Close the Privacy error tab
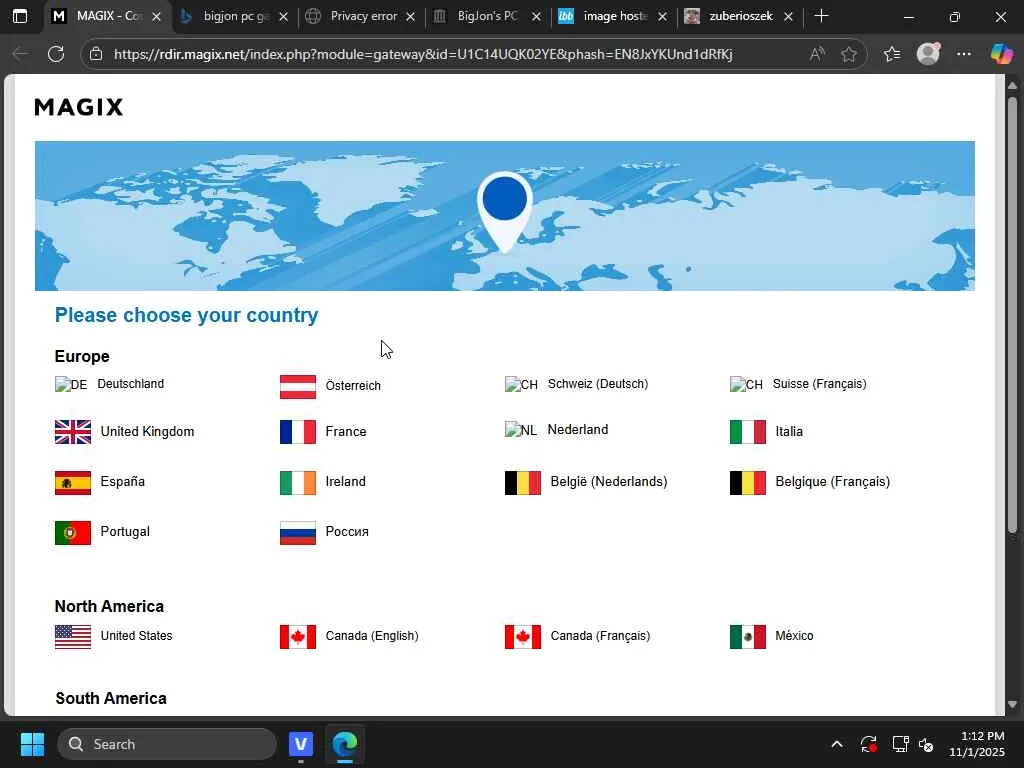Screen dimensions: 1024x768 pyautogui.click(x=410, y=17)
